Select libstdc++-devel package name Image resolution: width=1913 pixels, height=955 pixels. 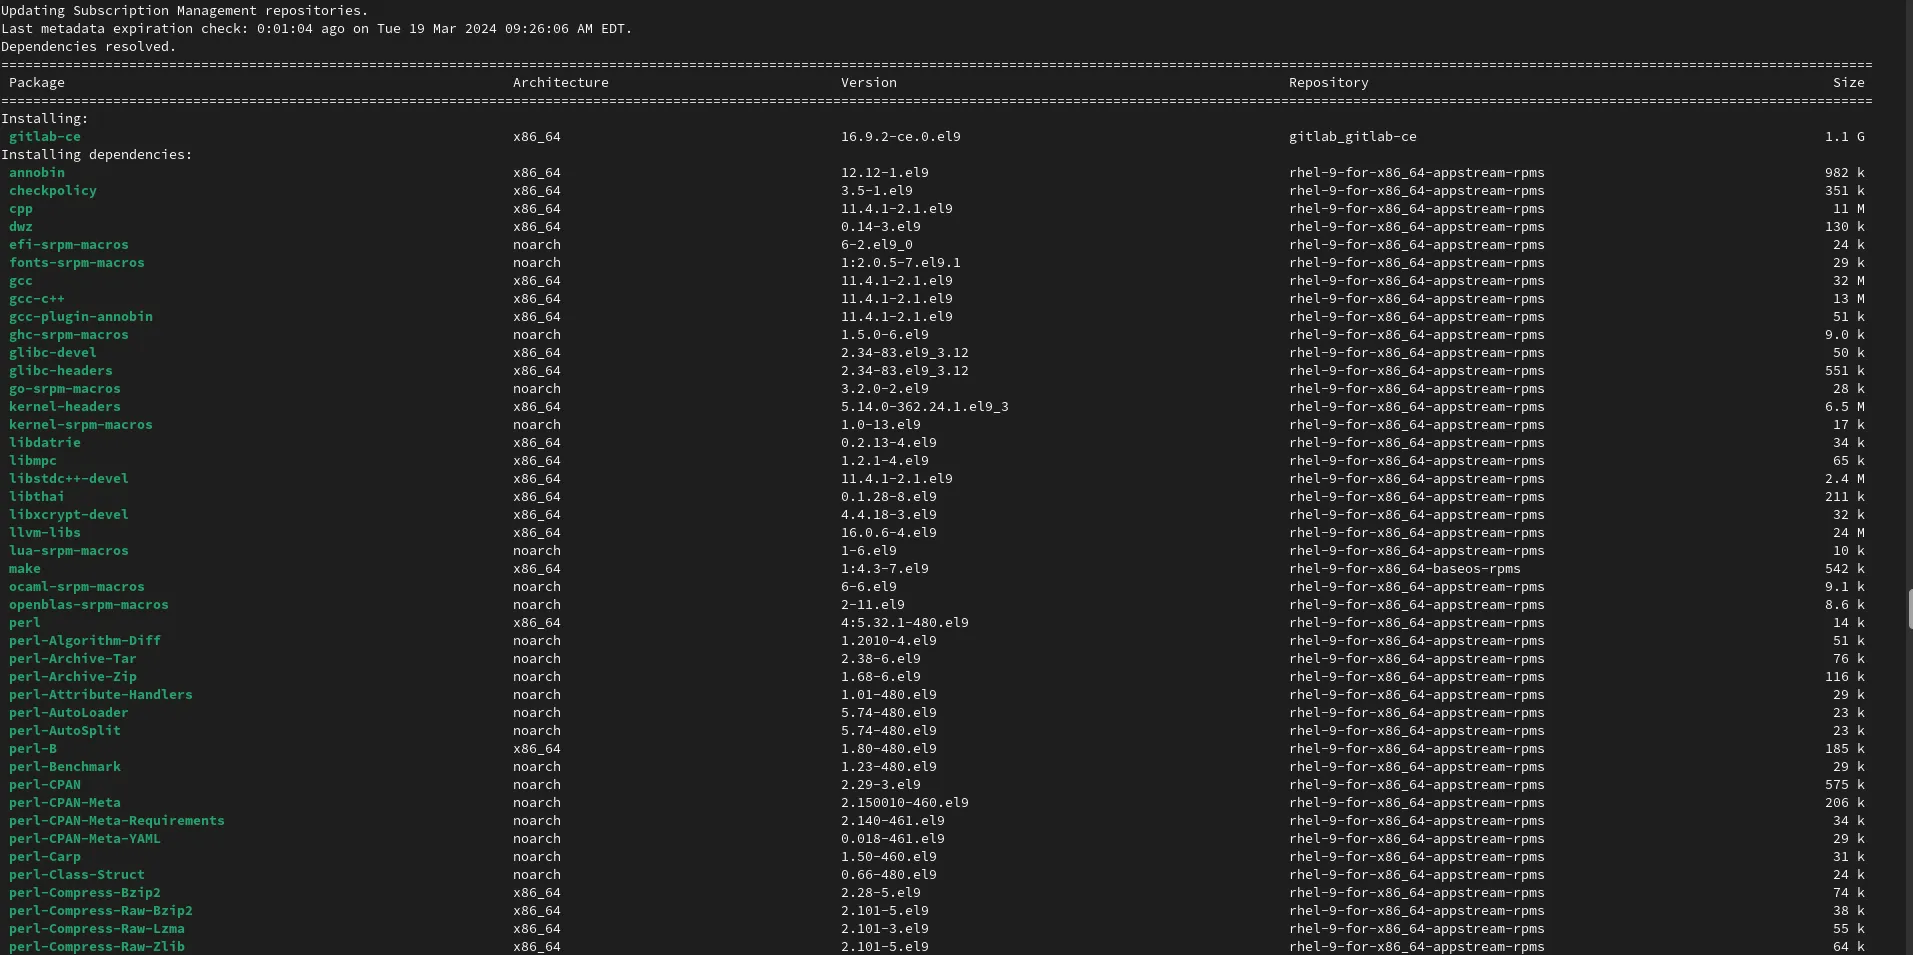69,479
